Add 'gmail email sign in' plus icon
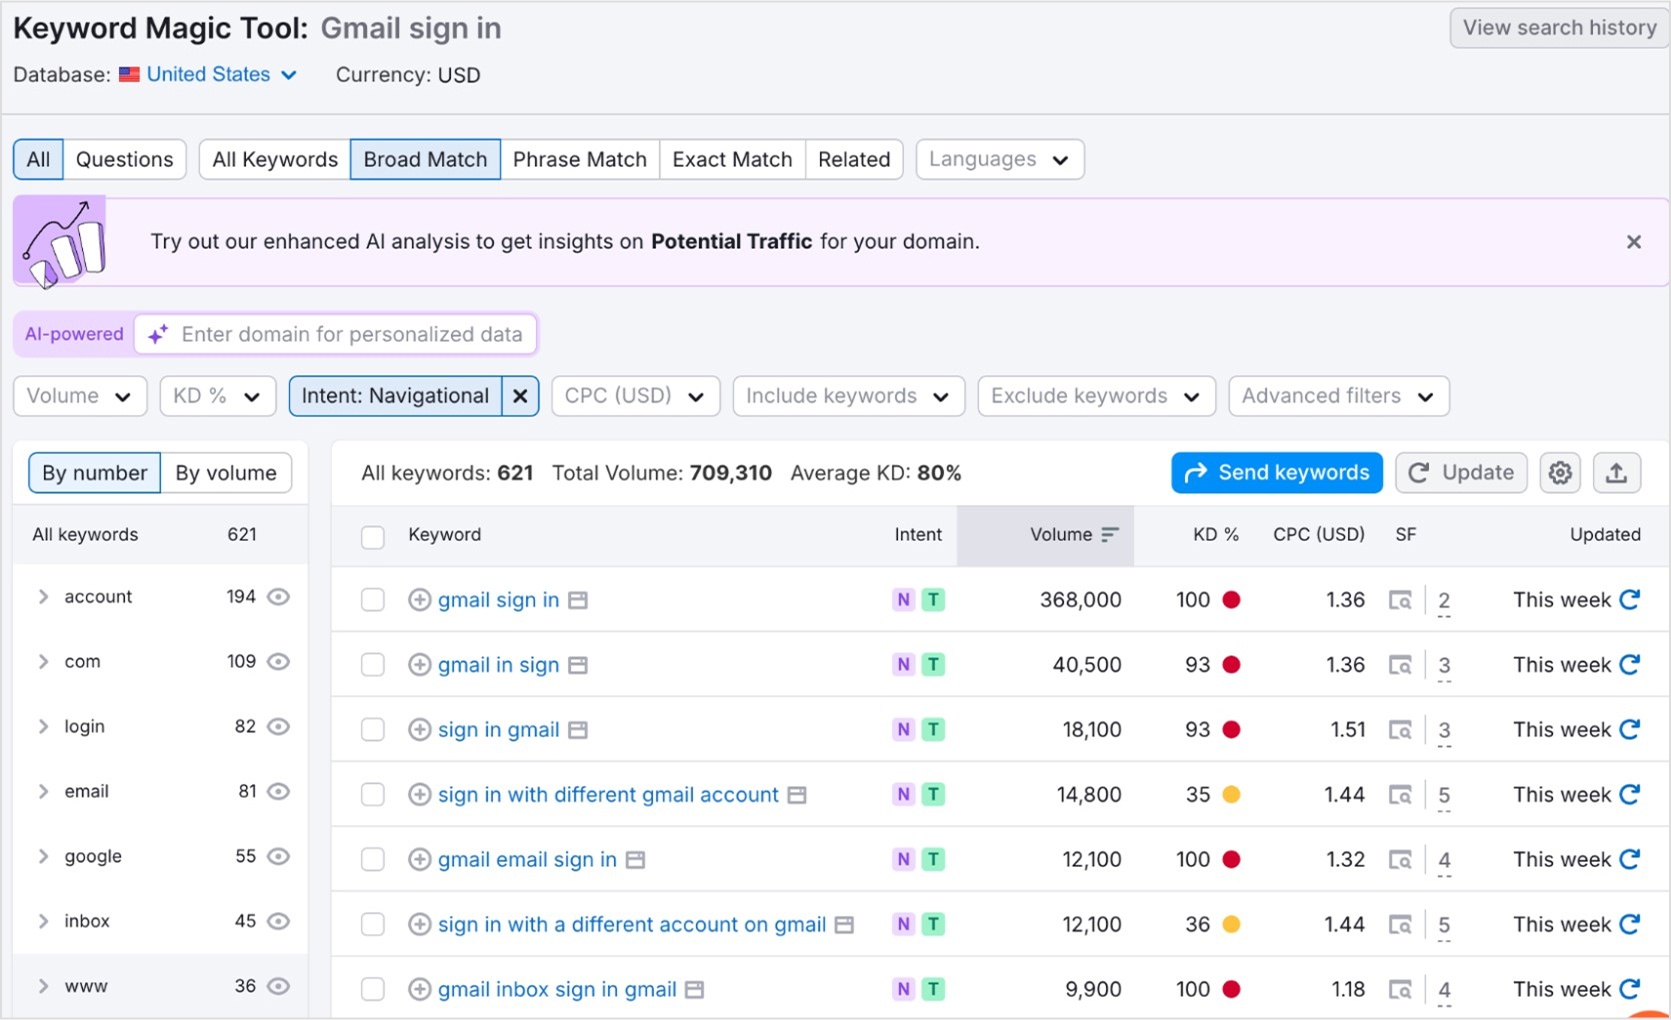1671x1020 pixels. 419,859
